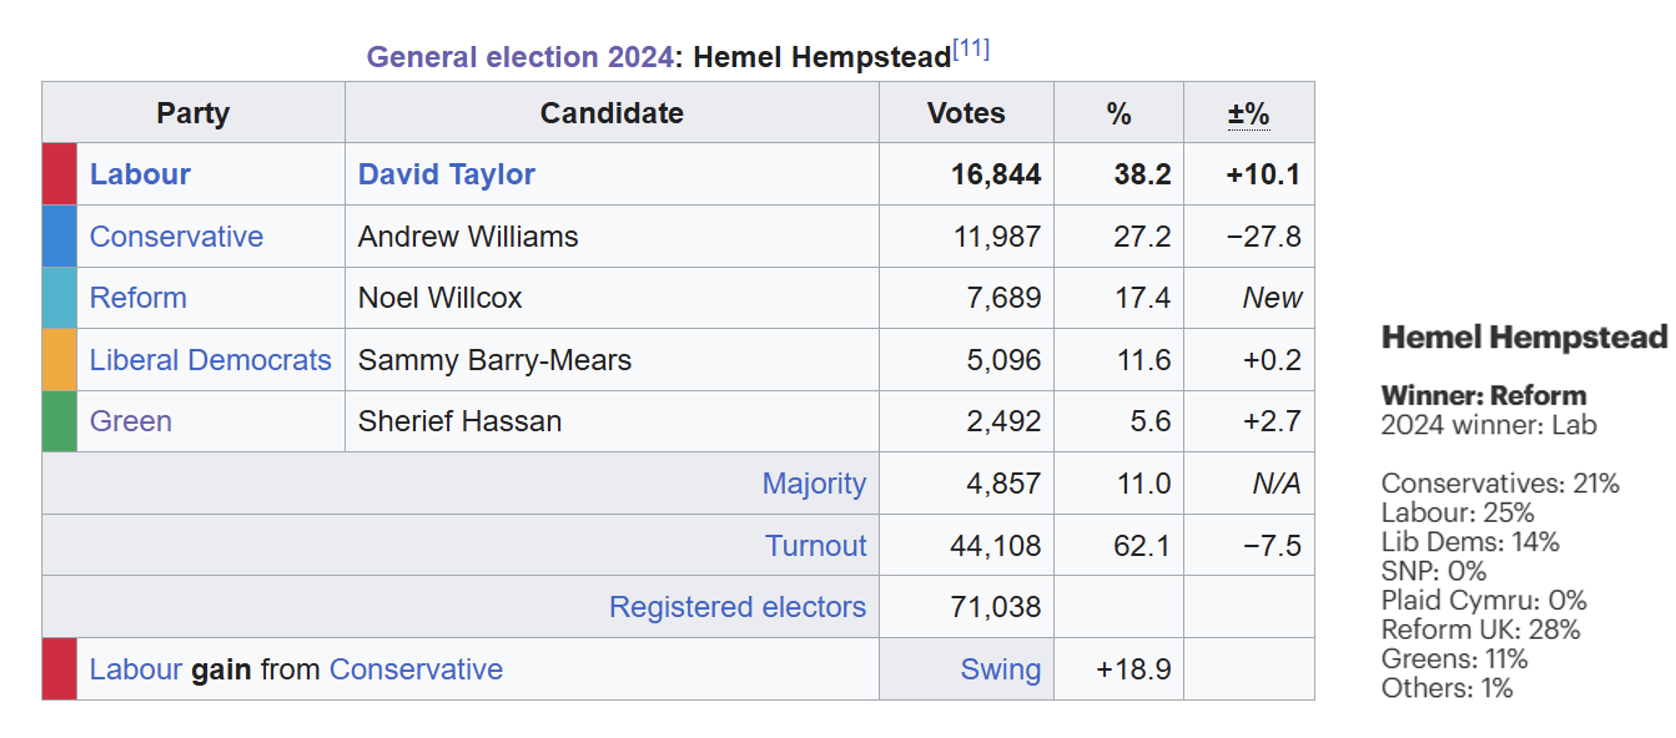Viewport: 1676px width, 738px height.
Task: Click Conservative in the gain result row
Action: (416, 669)
